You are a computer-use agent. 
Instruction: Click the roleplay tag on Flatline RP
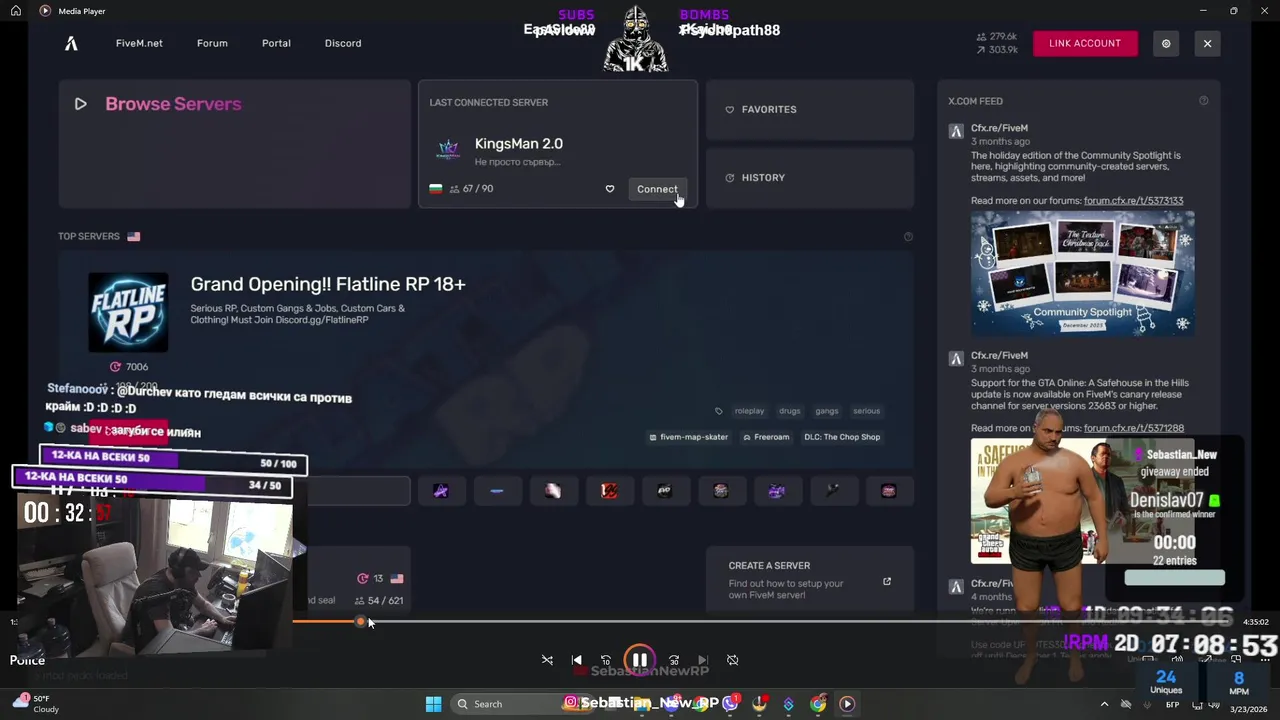[749, 411]
